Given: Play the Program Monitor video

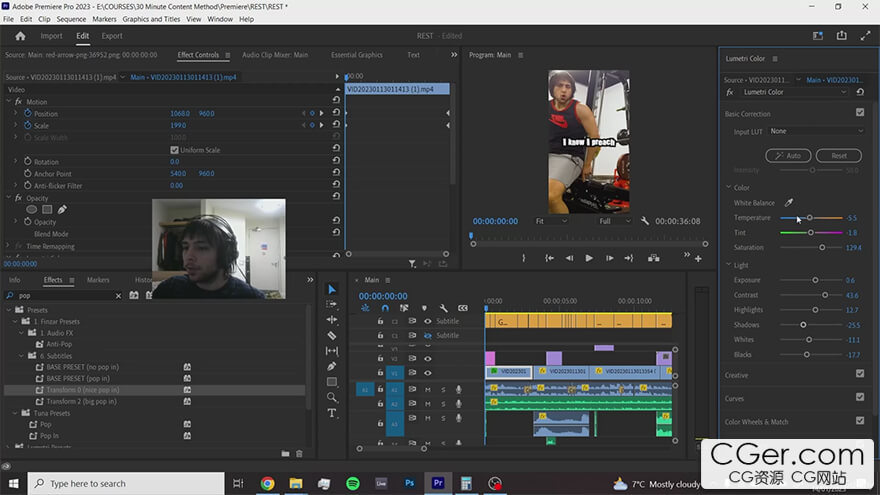Looking at the screenshot, I should (x=589, y=258).
